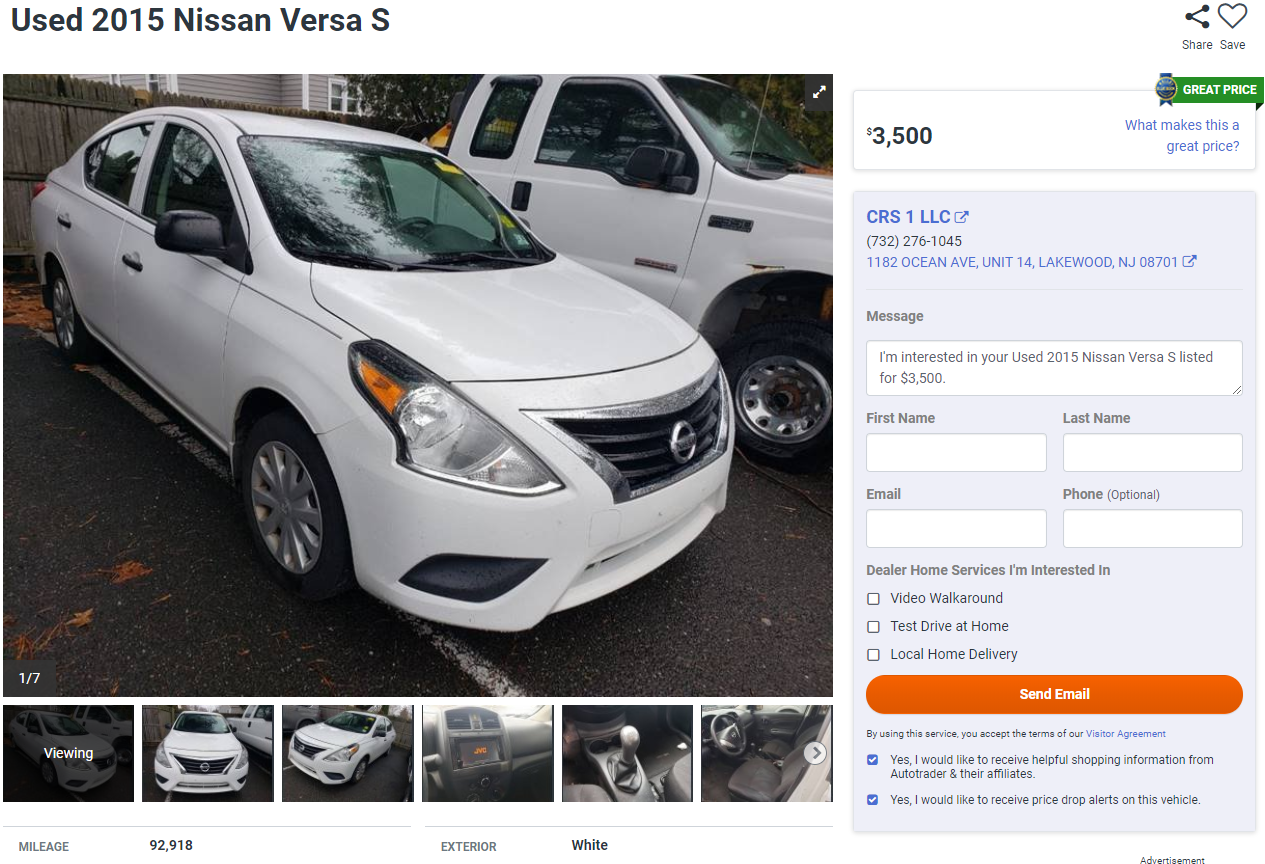Click the Great Price badge icon
1265x864 pixels.
coord(1166,89)
